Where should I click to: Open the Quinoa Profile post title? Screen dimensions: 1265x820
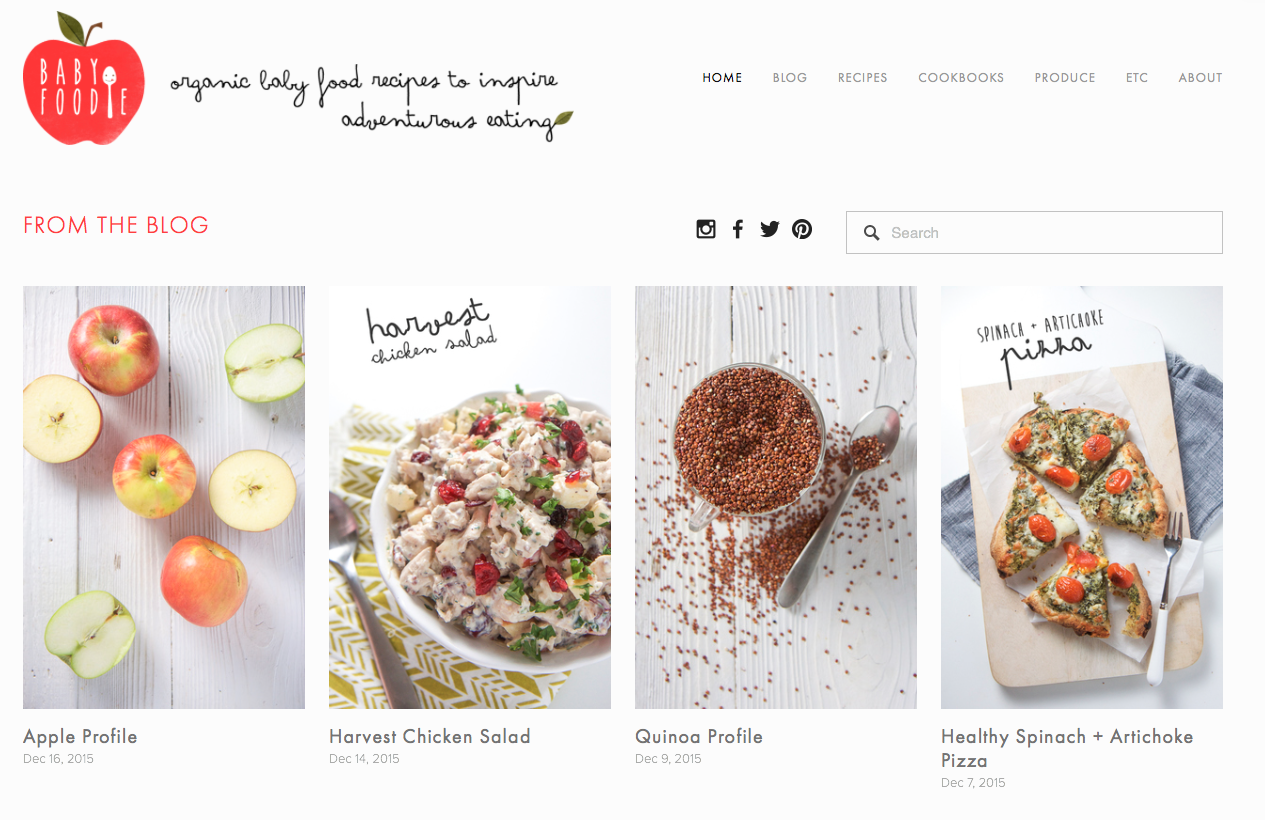coord(699,737)
